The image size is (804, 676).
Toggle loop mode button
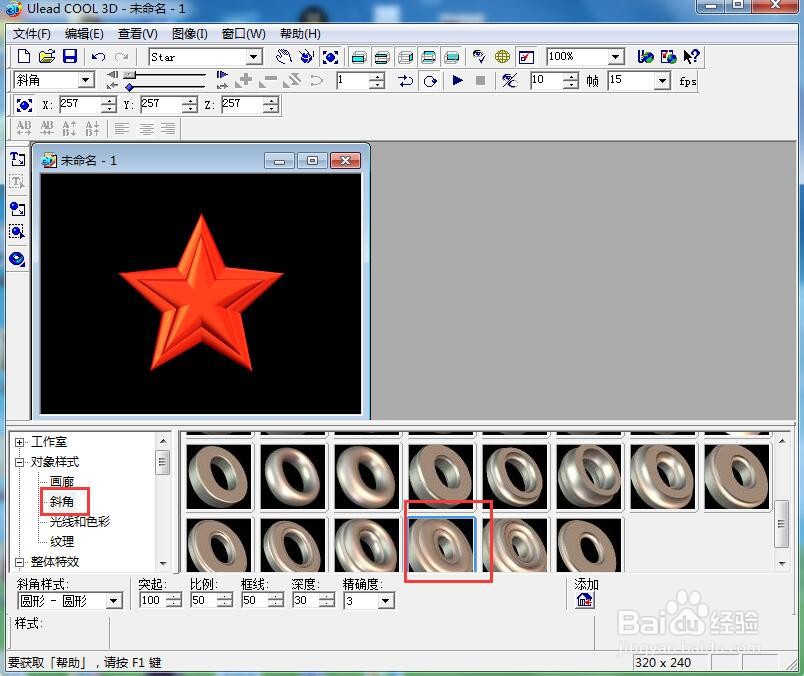[430, 81]
